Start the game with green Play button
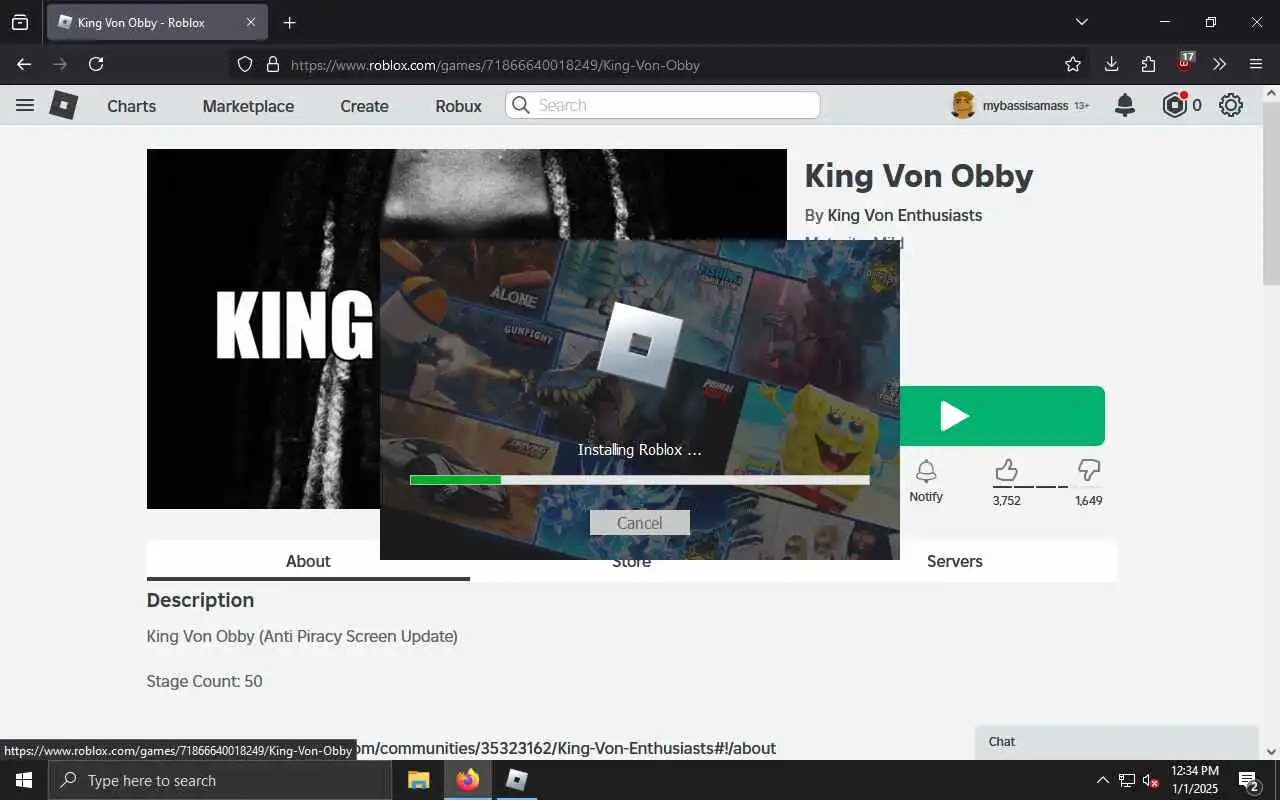This screenshot has width=1280, height=800. 1002,416
